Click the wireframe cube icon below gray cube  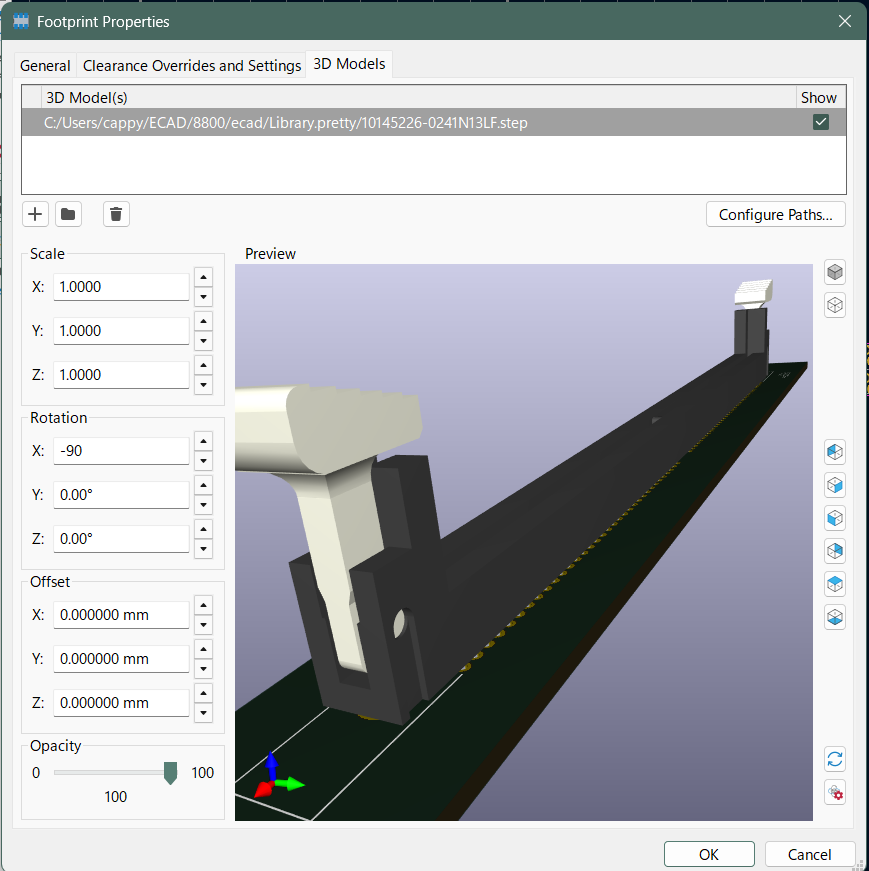(835, 305)
